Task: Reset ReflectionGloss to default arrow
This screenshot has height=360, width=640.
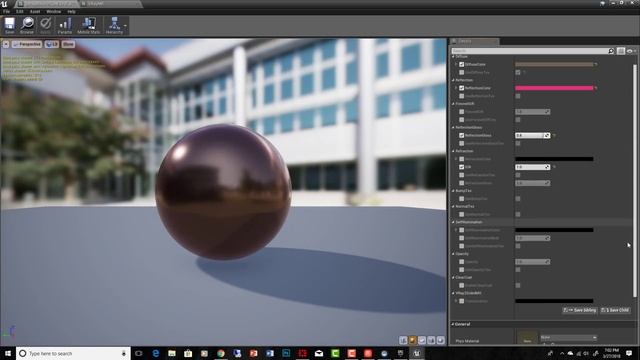Action: [x=554, y=136]
